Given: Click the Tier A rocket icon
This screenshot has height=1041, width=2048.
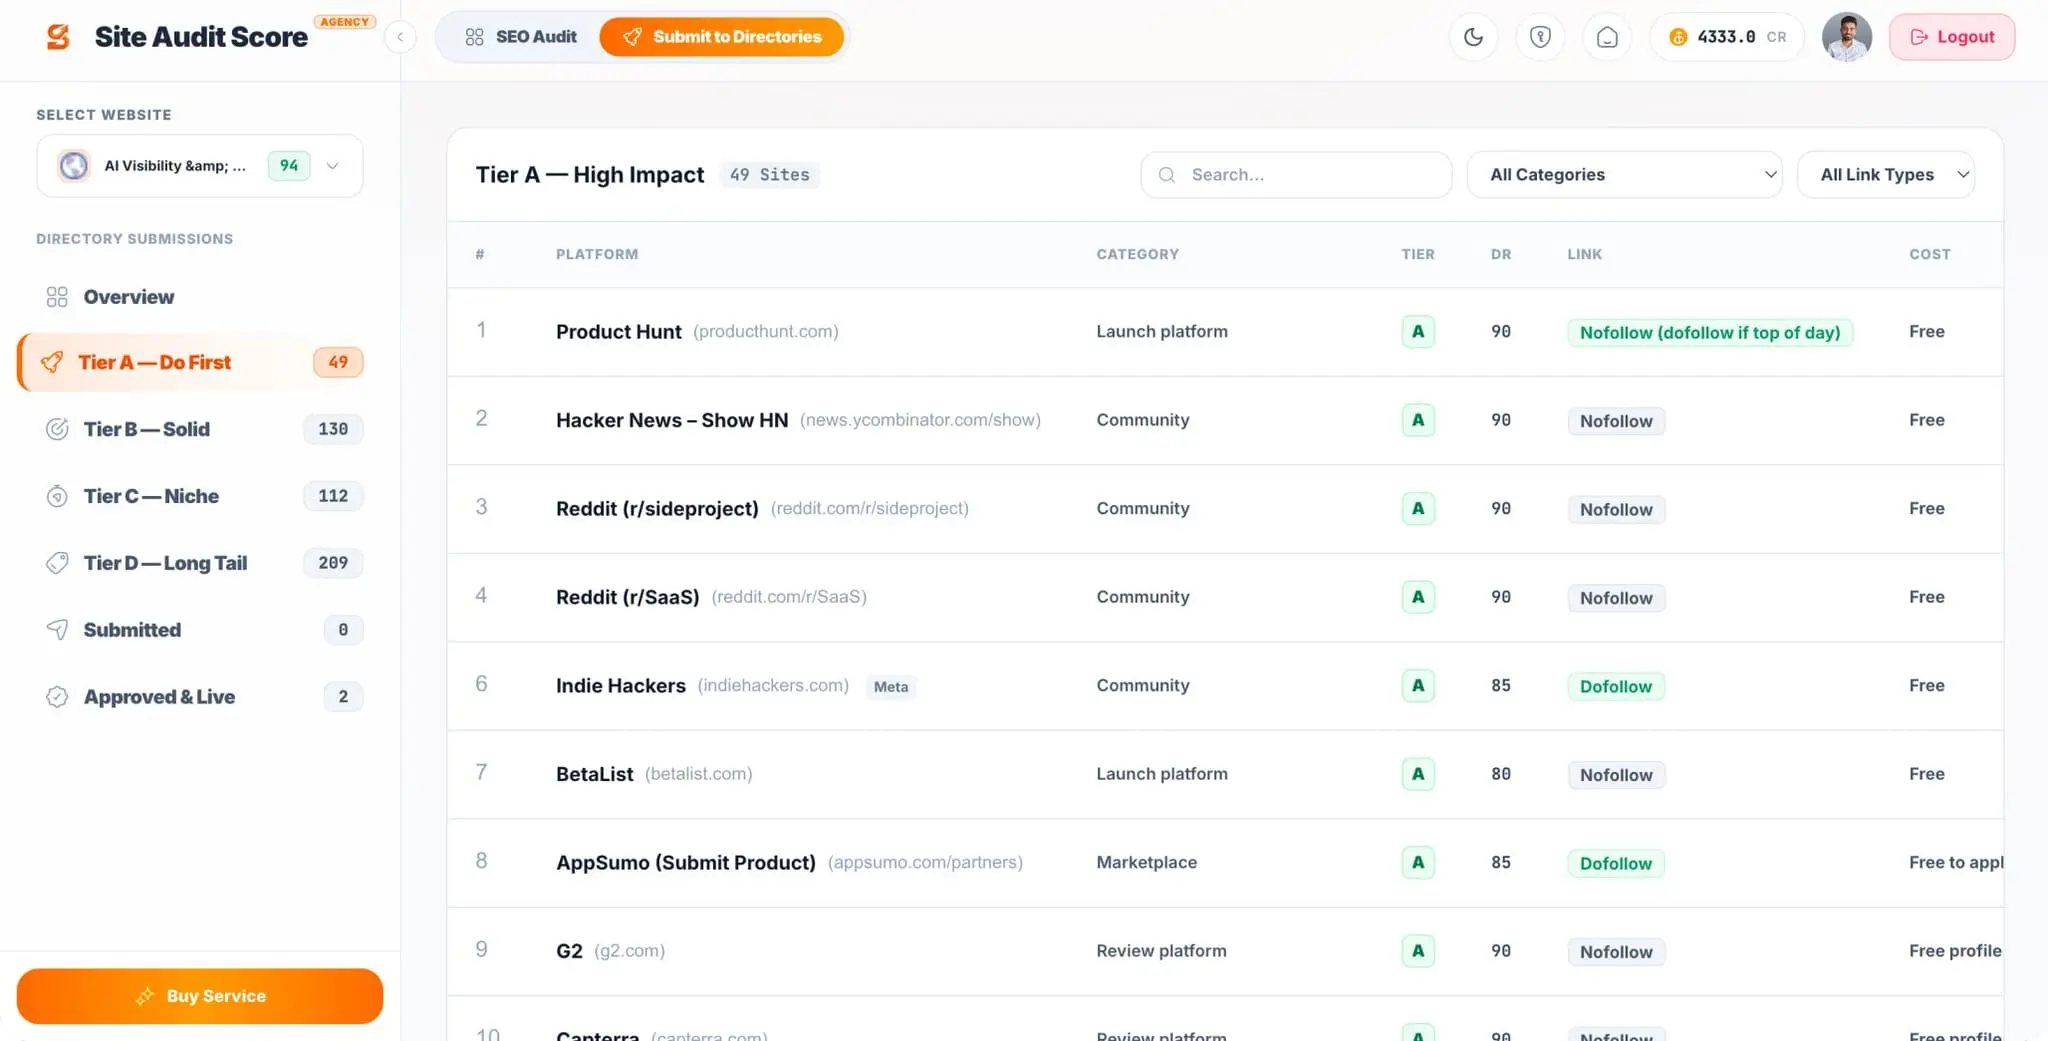Looking at the screenshot, I should pos(52,362).
